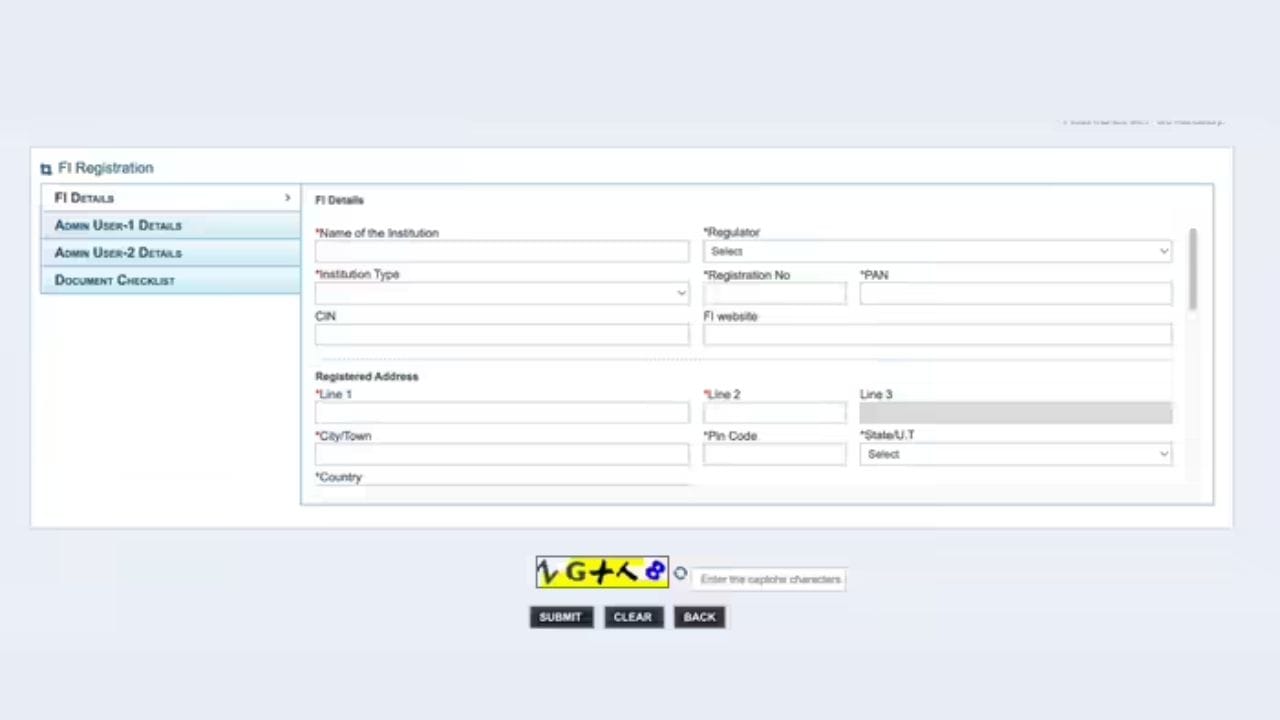Open the Admin User-2 Details tab
Image resolution: width=1280 pixels, height=720 pixels.
coord(170,253)
